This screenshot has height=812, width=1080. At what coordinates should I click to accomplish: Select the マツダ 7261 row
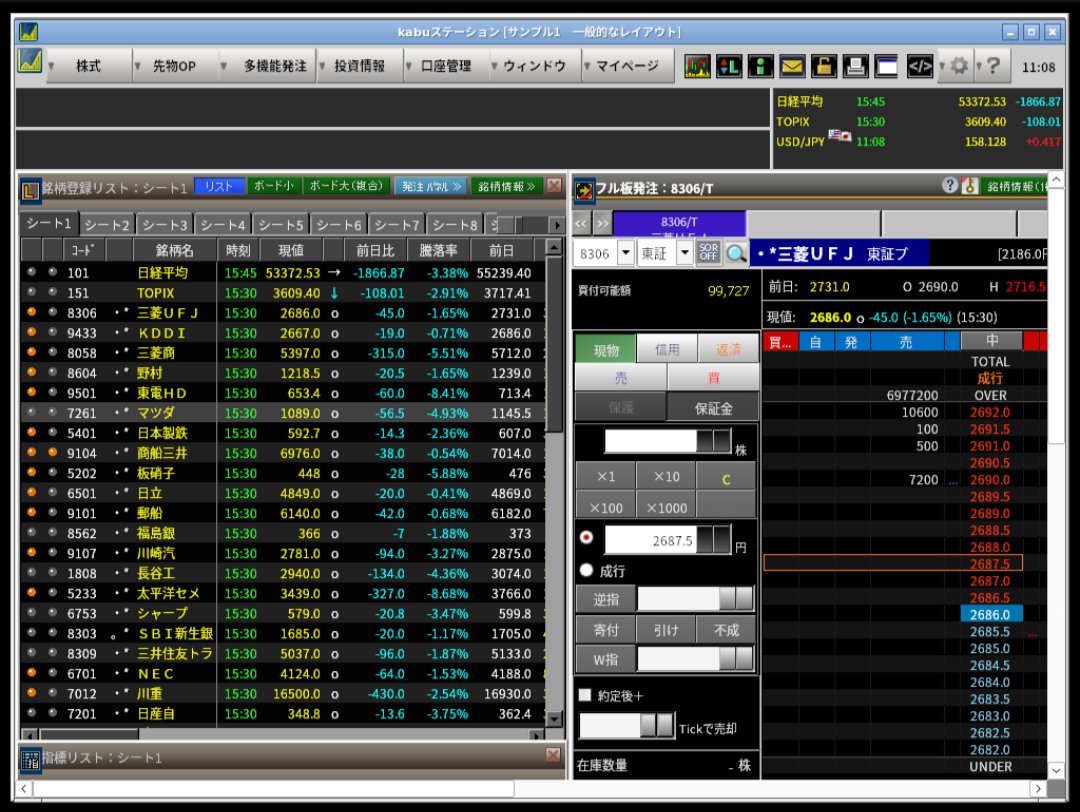coord(282,413)
